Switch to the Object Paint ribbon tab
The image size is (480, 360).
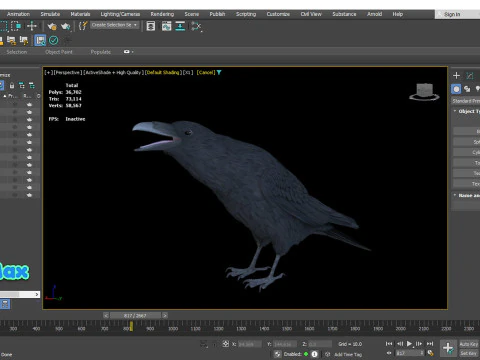click(59, 52)
